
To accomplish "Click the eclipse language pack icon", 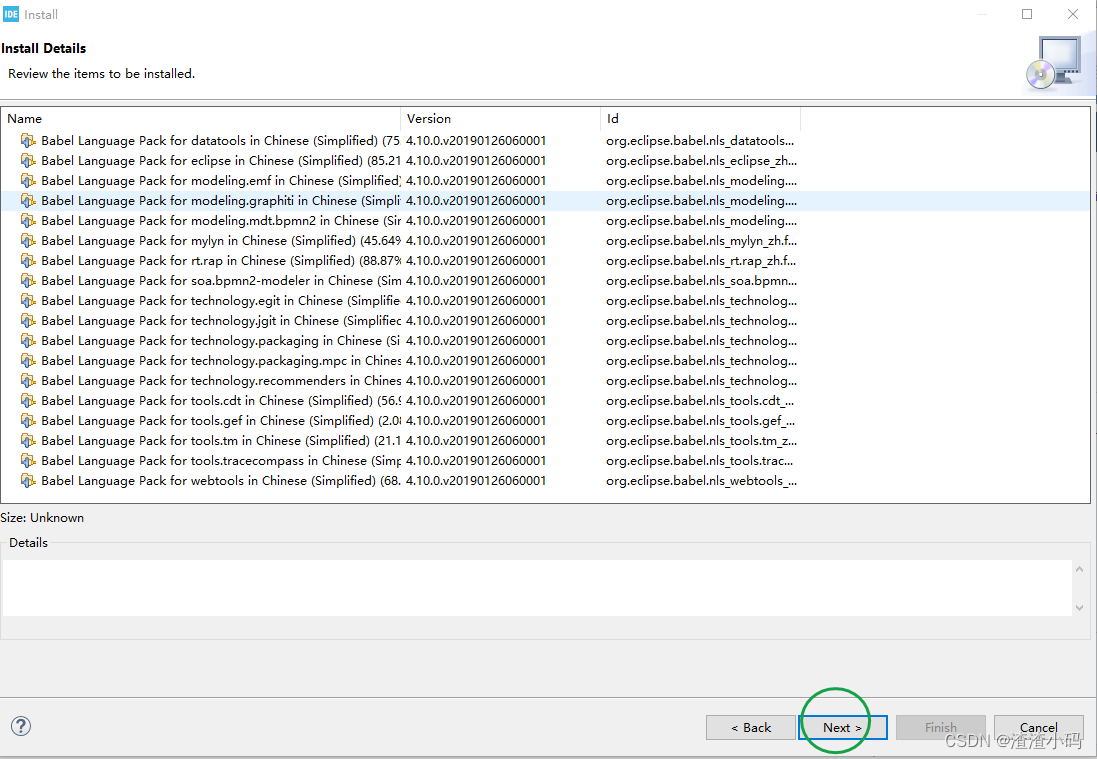I will click(28, 160).
